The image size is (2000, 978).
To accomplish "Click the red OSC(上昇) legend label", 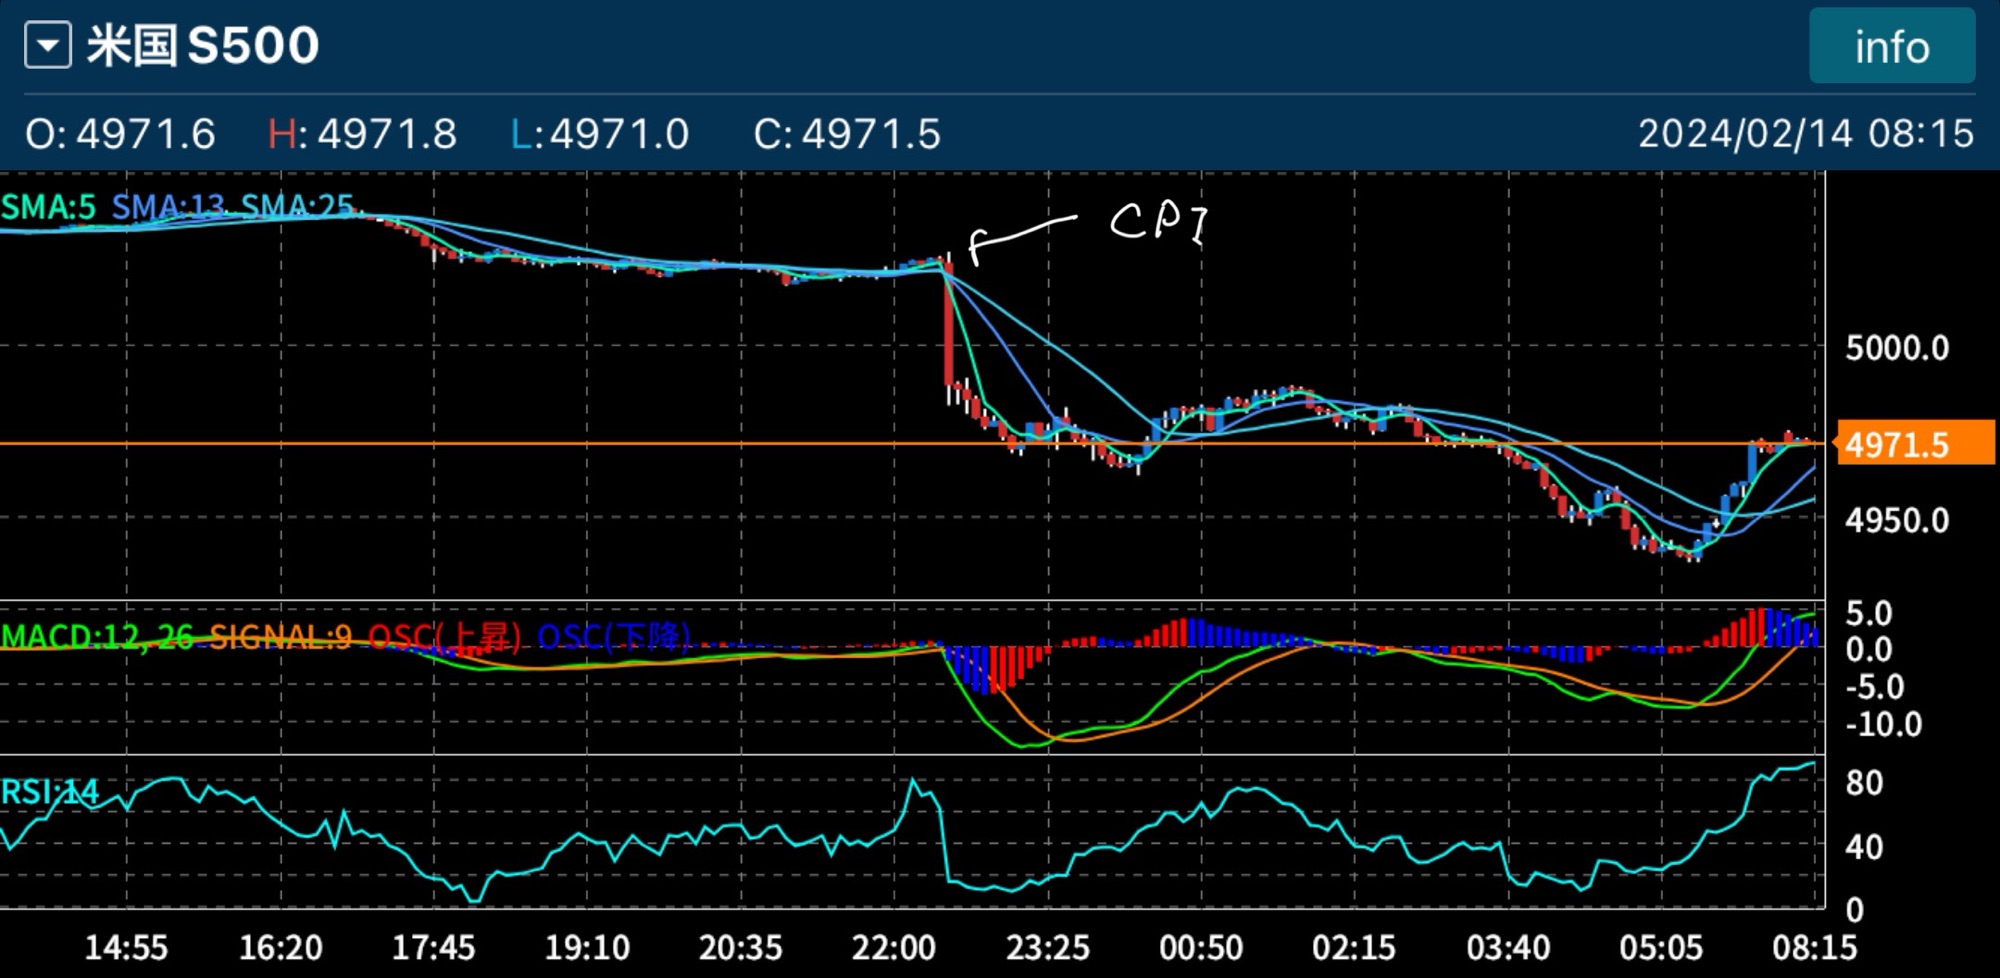I will click(445, 636).
